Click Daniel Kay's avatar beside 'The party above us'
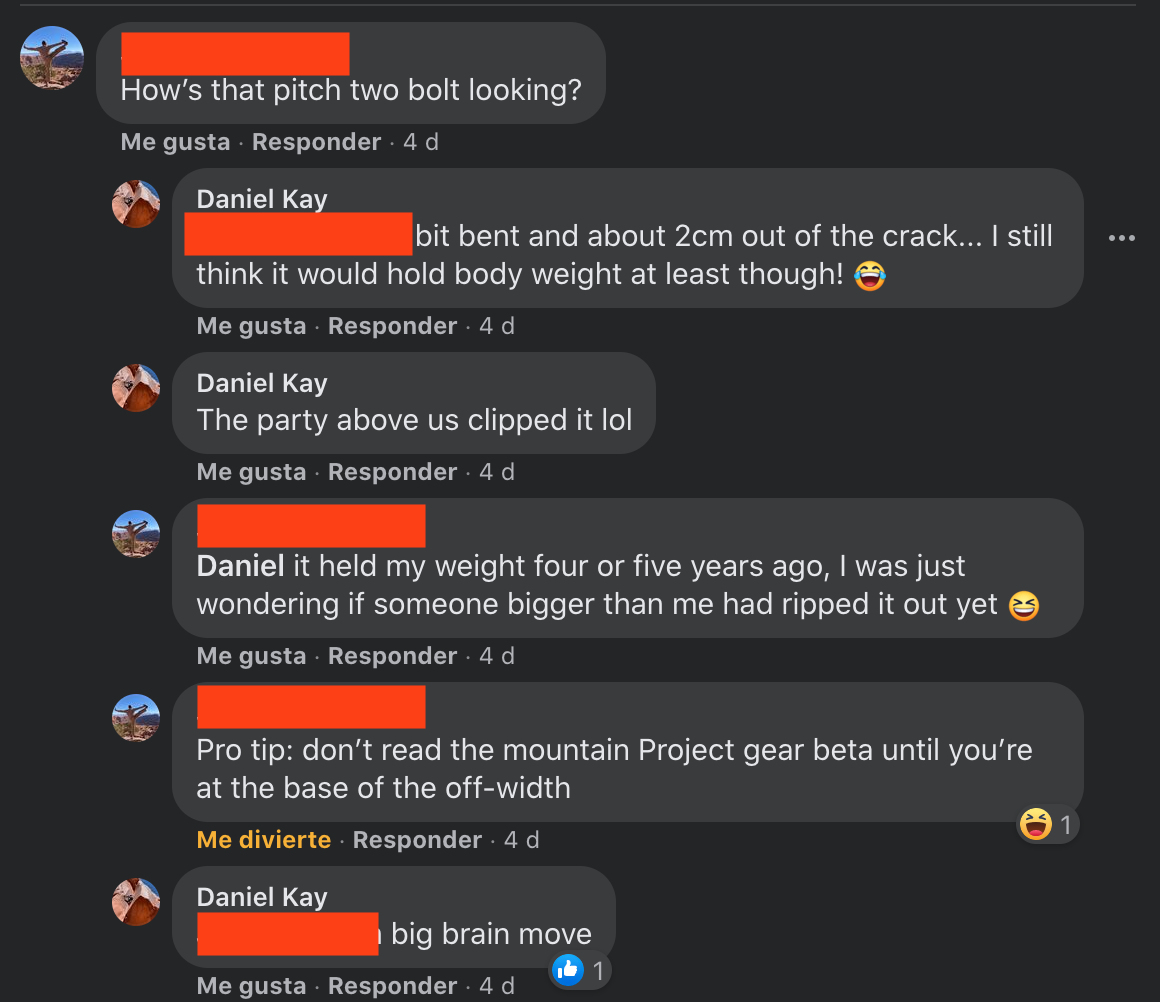The image size is (1160, 1002). [136, 388]
